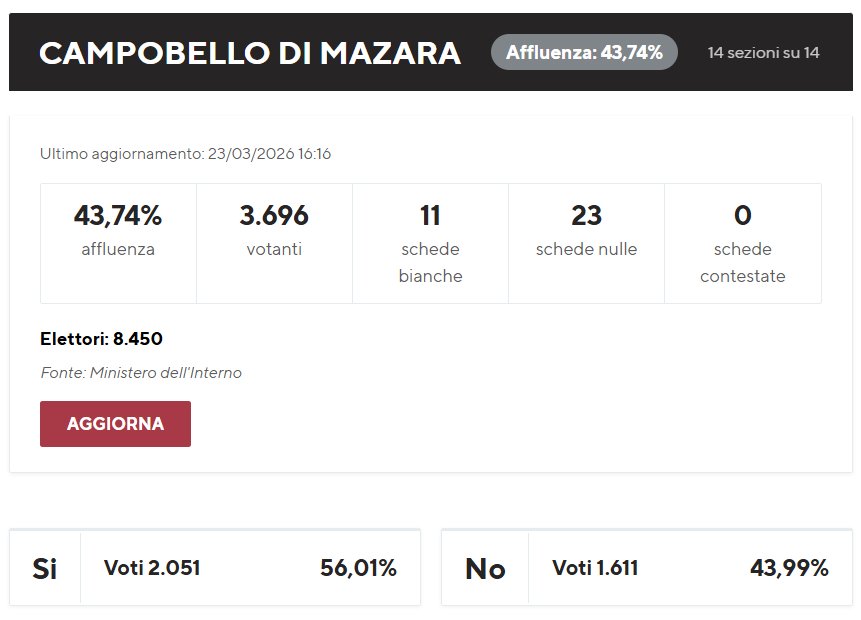This screenshot has height=620, width=861.
Task: Click the 'votanti' caption under 3.696
Action: 274,249
